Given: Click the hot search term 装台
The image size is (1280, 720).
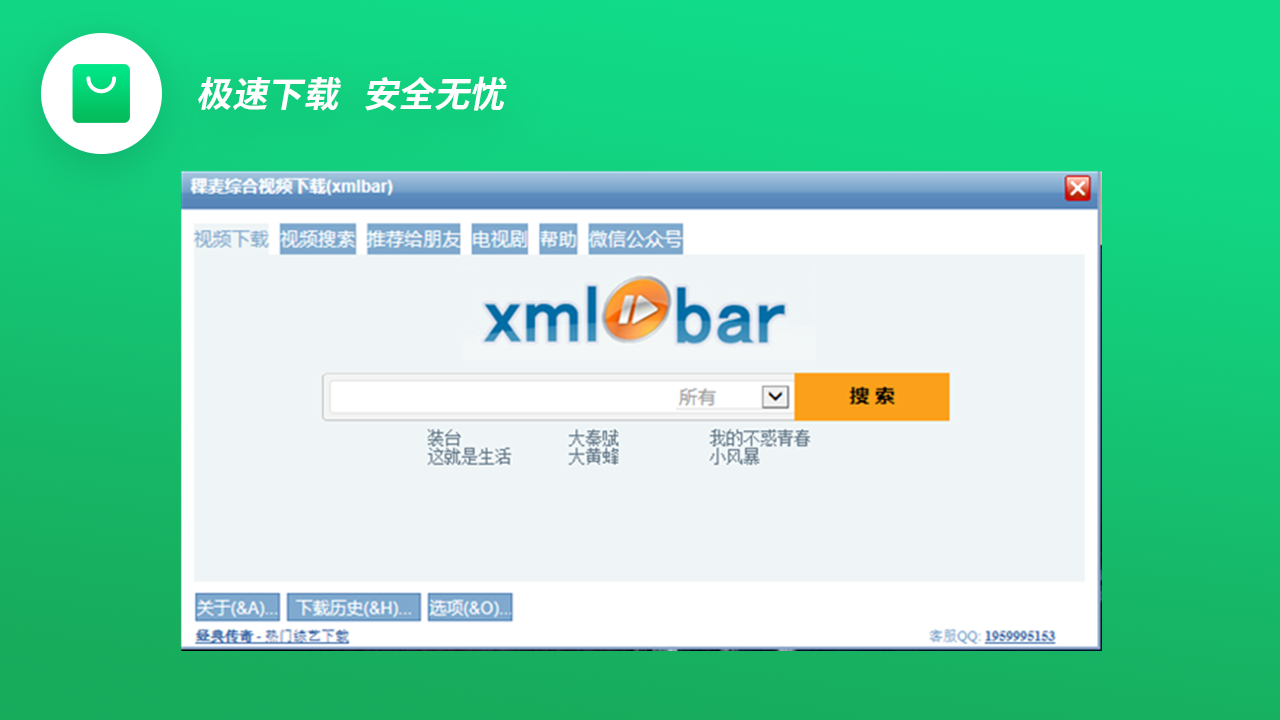Looking at the screenshot, I should pyautogui.click(x=444, y=438).
